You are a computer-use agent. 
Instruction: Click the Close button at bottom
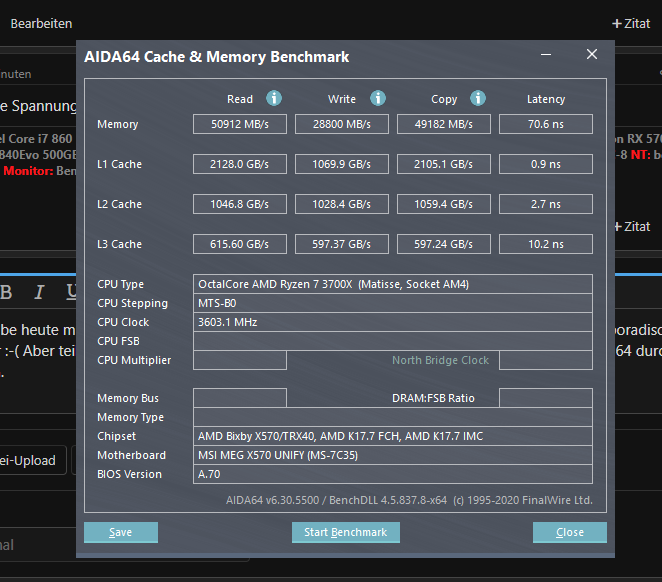click(570, 532)
